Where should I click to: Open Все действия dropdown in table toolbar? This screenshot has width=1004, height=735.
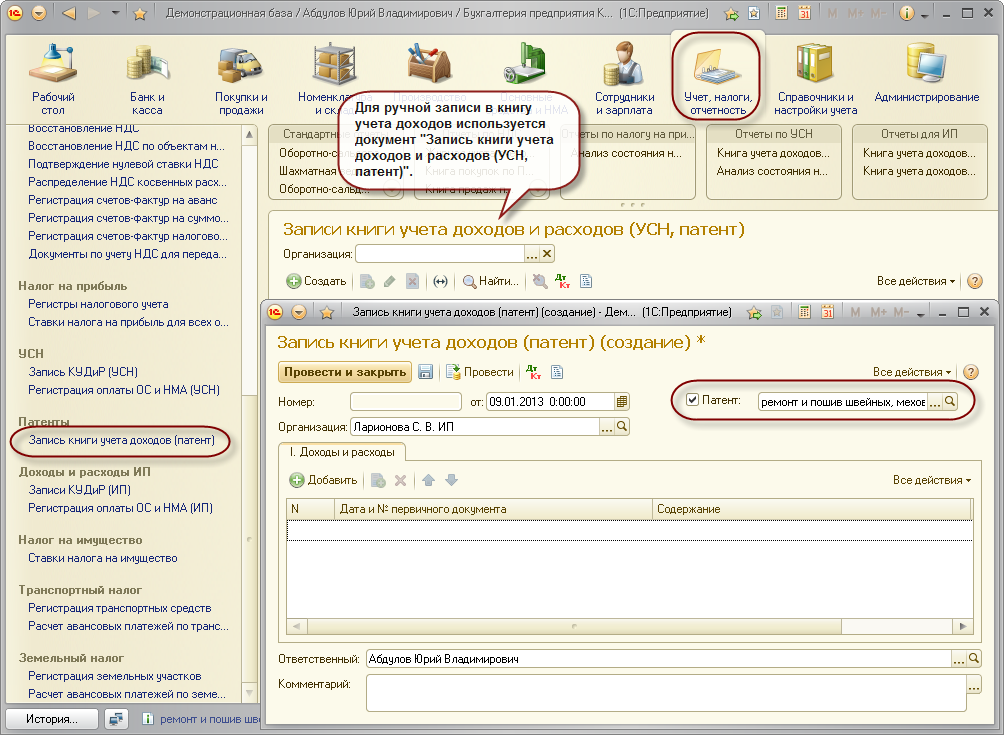pyautogui.click(x=932, y=480)
